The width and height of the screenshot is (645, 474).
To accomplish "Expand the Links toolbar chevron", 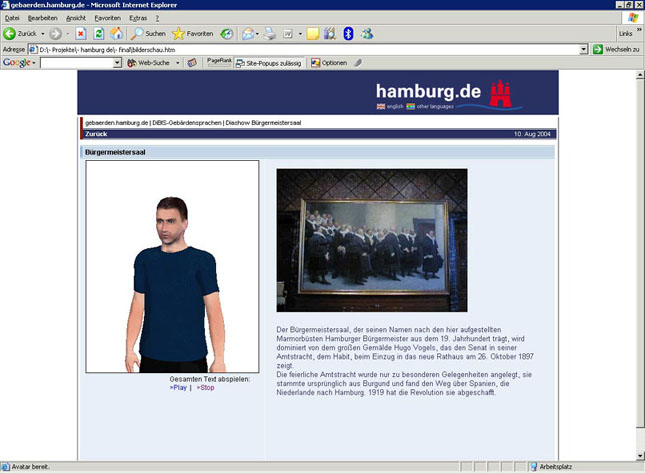I will (639, 30).
